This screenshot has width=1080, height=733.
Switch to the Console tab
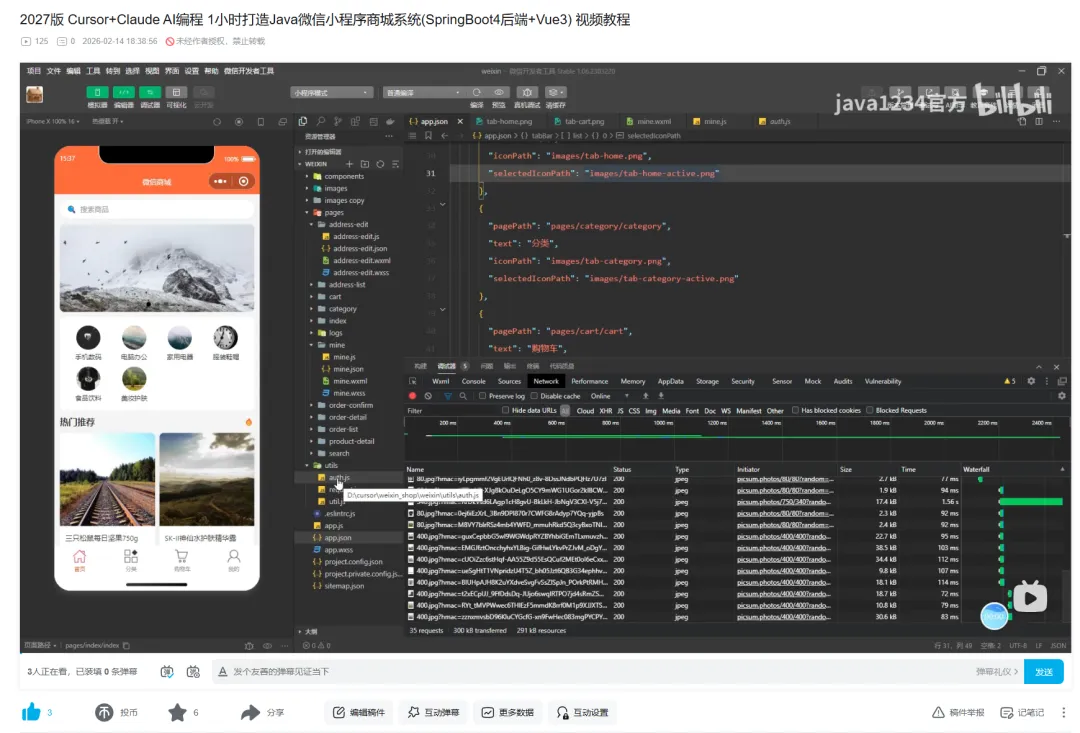tap(473, 381)
